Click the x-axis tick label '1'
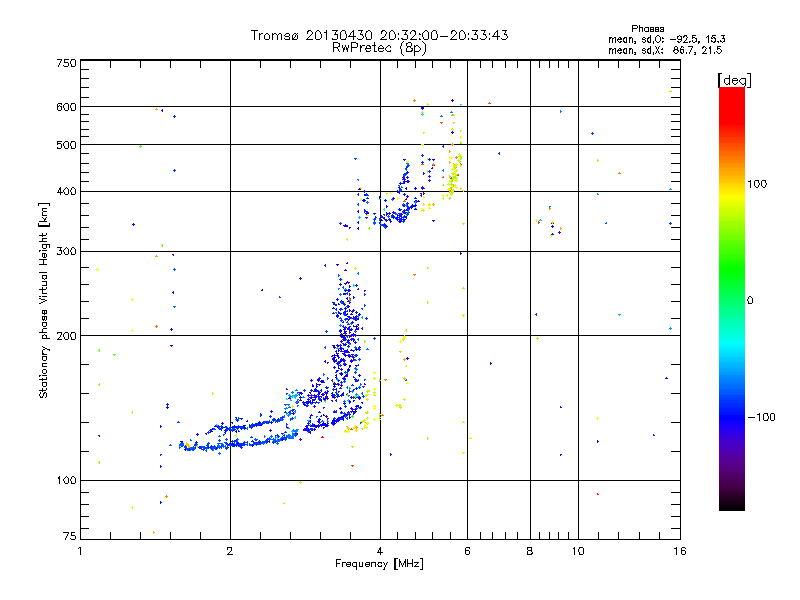 point(80,551)
